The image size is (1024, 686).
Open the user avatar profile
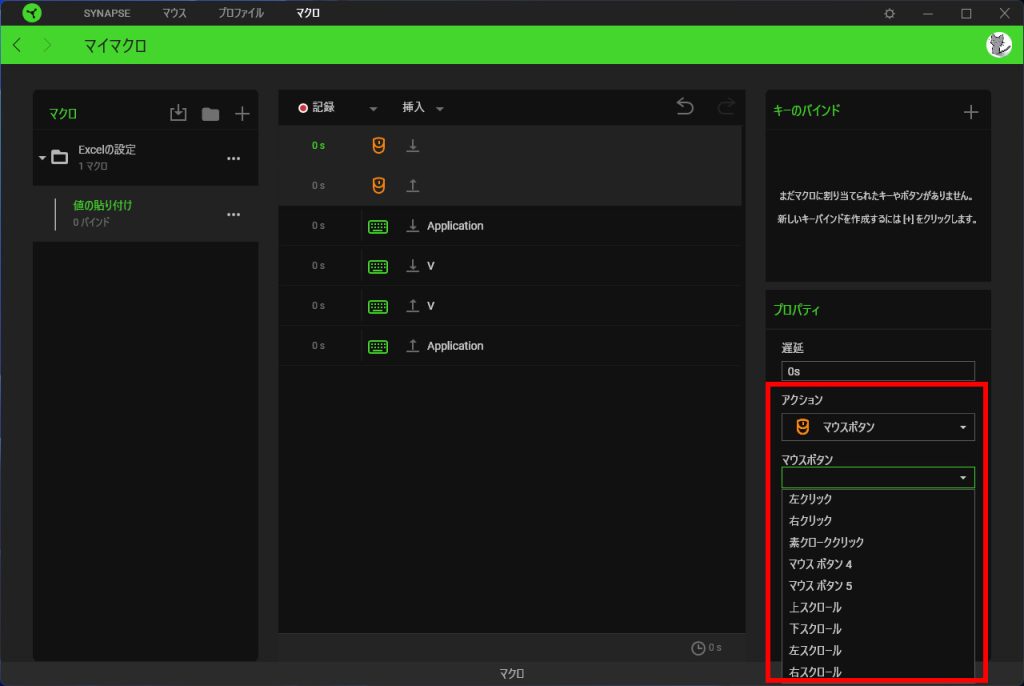click(999, 45)
